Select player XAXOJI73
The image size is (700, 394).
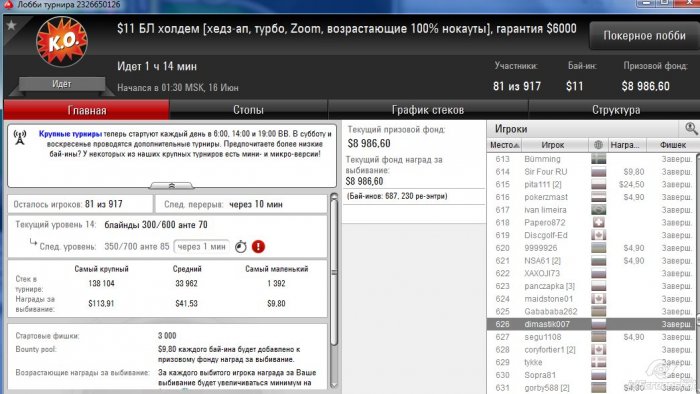pos(542,274)
